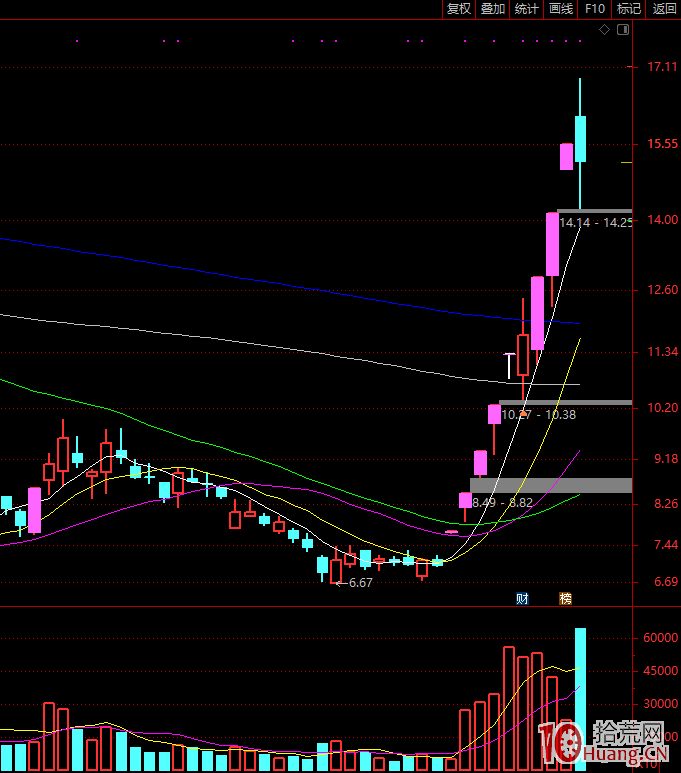Open F10 company information
Screen dimensions: 681x773
(595, 9)
